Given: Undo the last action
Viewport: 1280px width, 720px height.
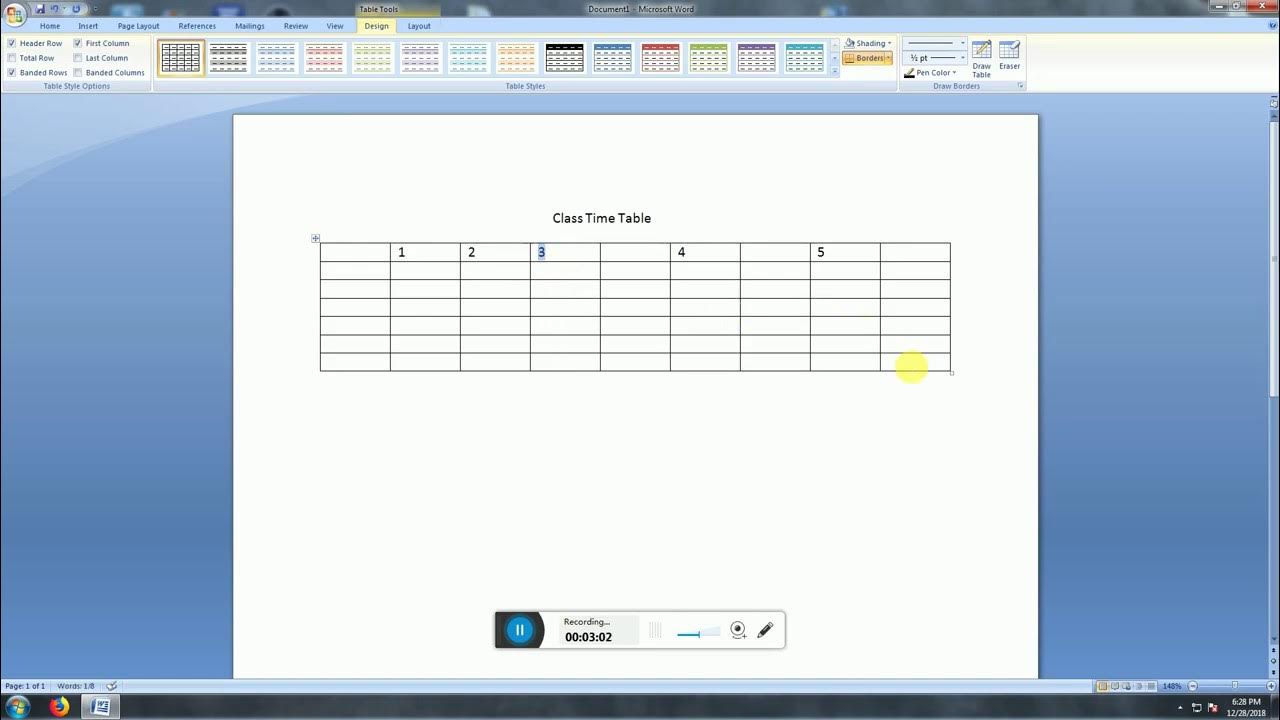Looking at the screenshot, I should 55,8.
